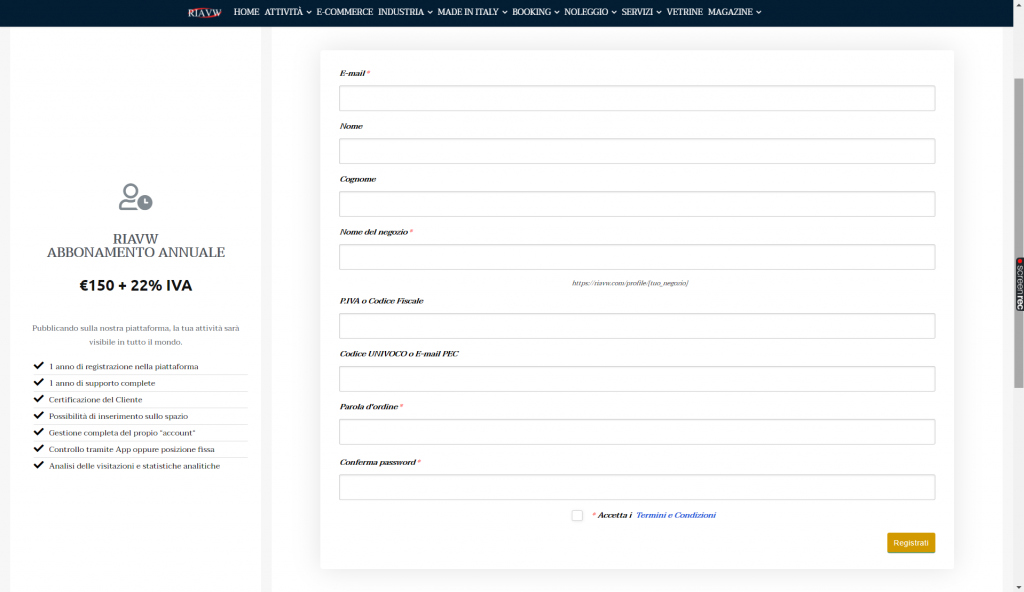Screen dimensions: 1024x592
Task: Click the screenrec side tab icon
Action: pyautogui.click(x=1019, y=284)
